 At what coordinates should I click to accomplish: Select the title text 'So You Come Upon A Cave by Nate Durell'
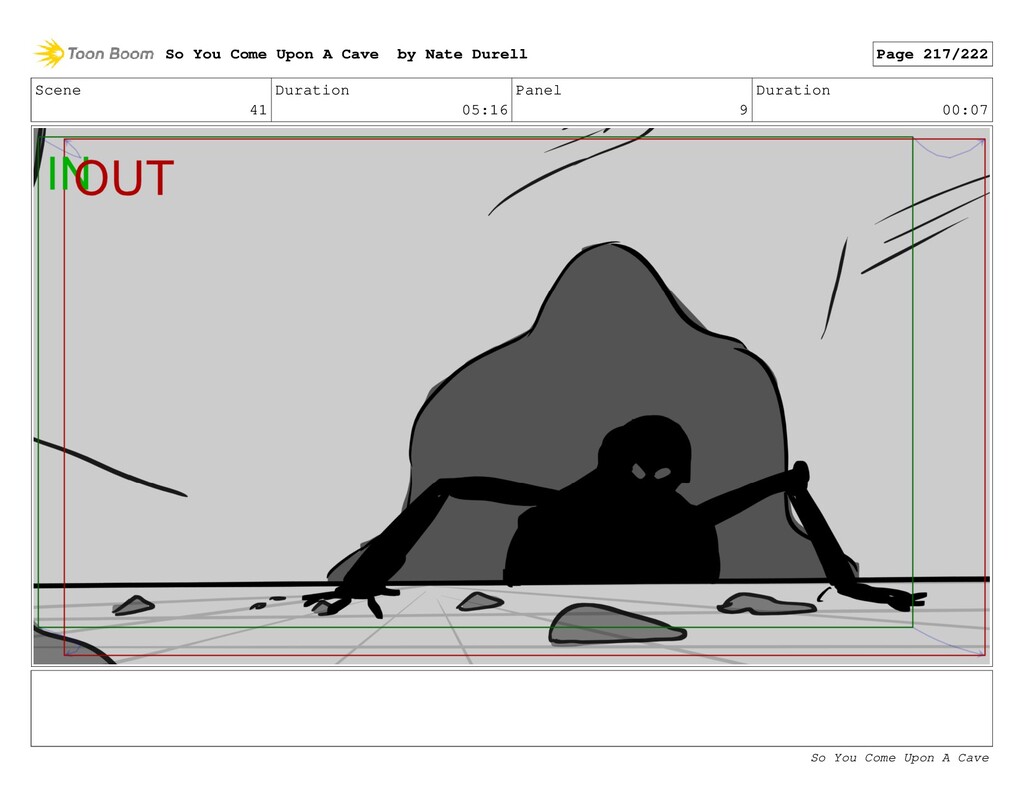346,54
